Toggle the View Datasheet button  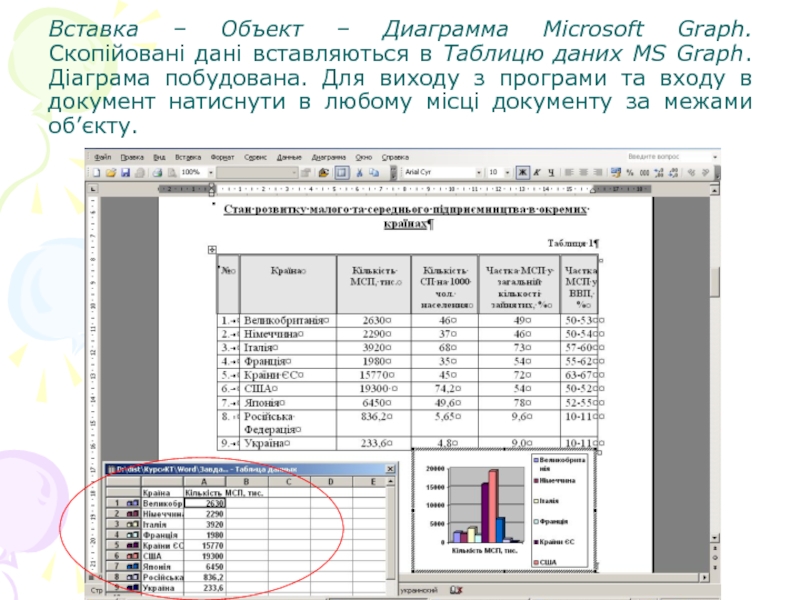[x=341, y=173]
